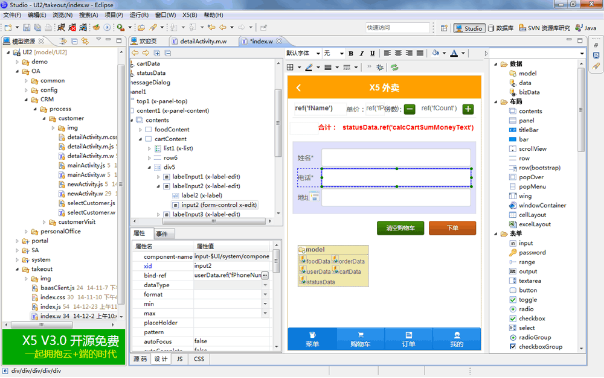Viewport: 604px width, 378px height.
Task: Click the green minus button beside fCount
Action: click(x=409, y=109)
